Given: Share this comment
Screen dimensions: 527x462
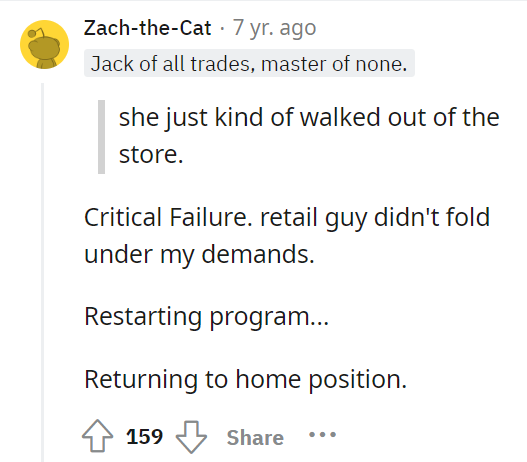Looking at the screenshot, I should pos(255,437).
